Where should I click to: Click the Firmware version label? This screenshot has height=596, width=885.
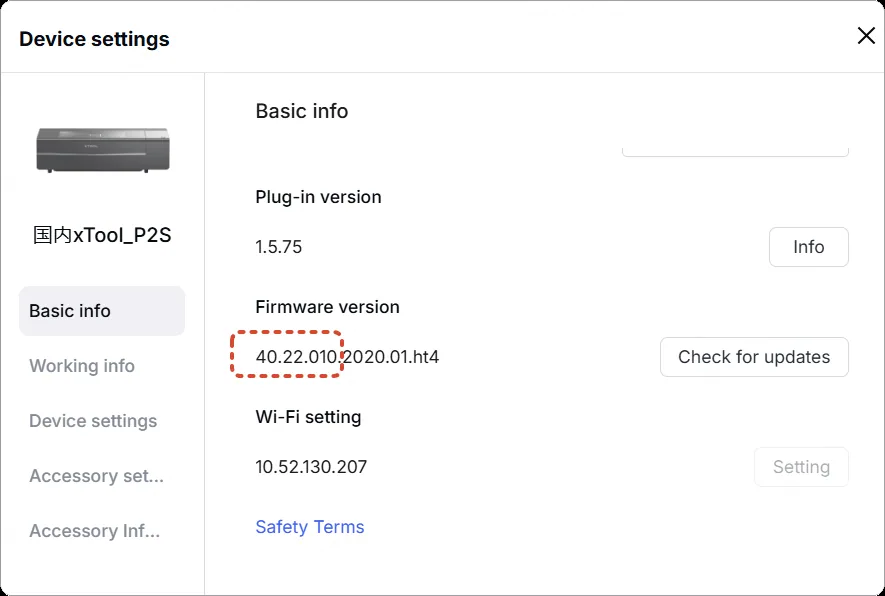327,306
